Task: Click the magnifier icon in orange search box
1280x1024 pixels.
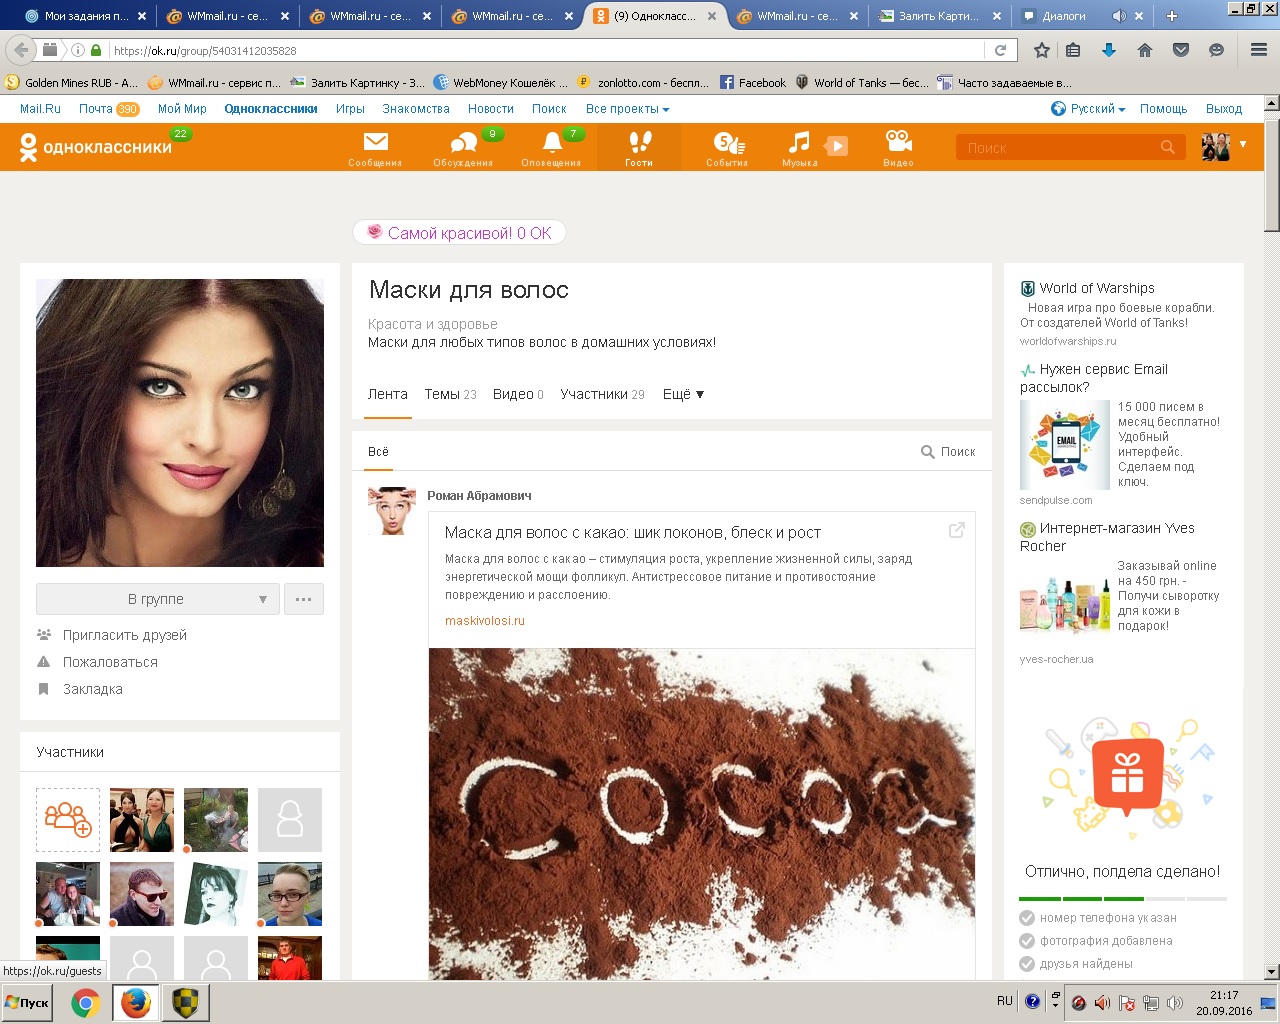Action: click(x=1167, y=148)
